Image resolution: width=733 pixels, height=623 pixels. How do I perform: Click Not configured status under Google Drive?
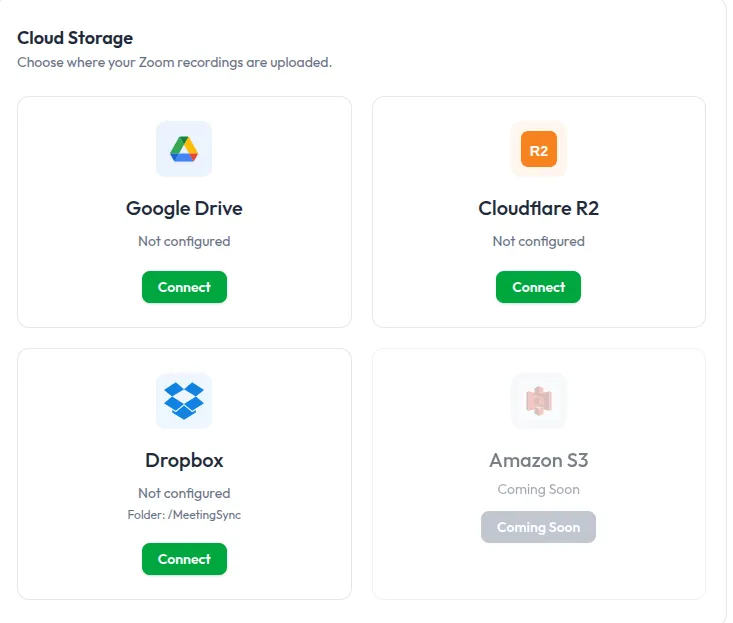(184, 242)
